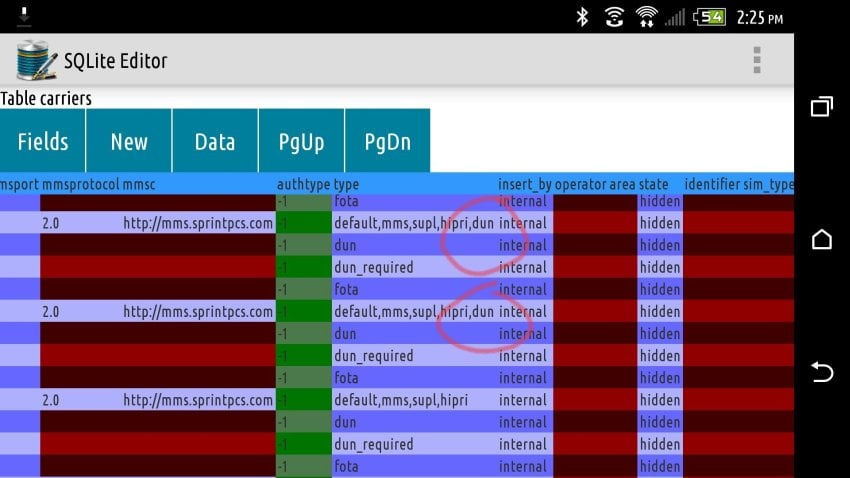This screenshot has height=478, width=850.
Task: Open the Fields view
Action: coord(43,141)
